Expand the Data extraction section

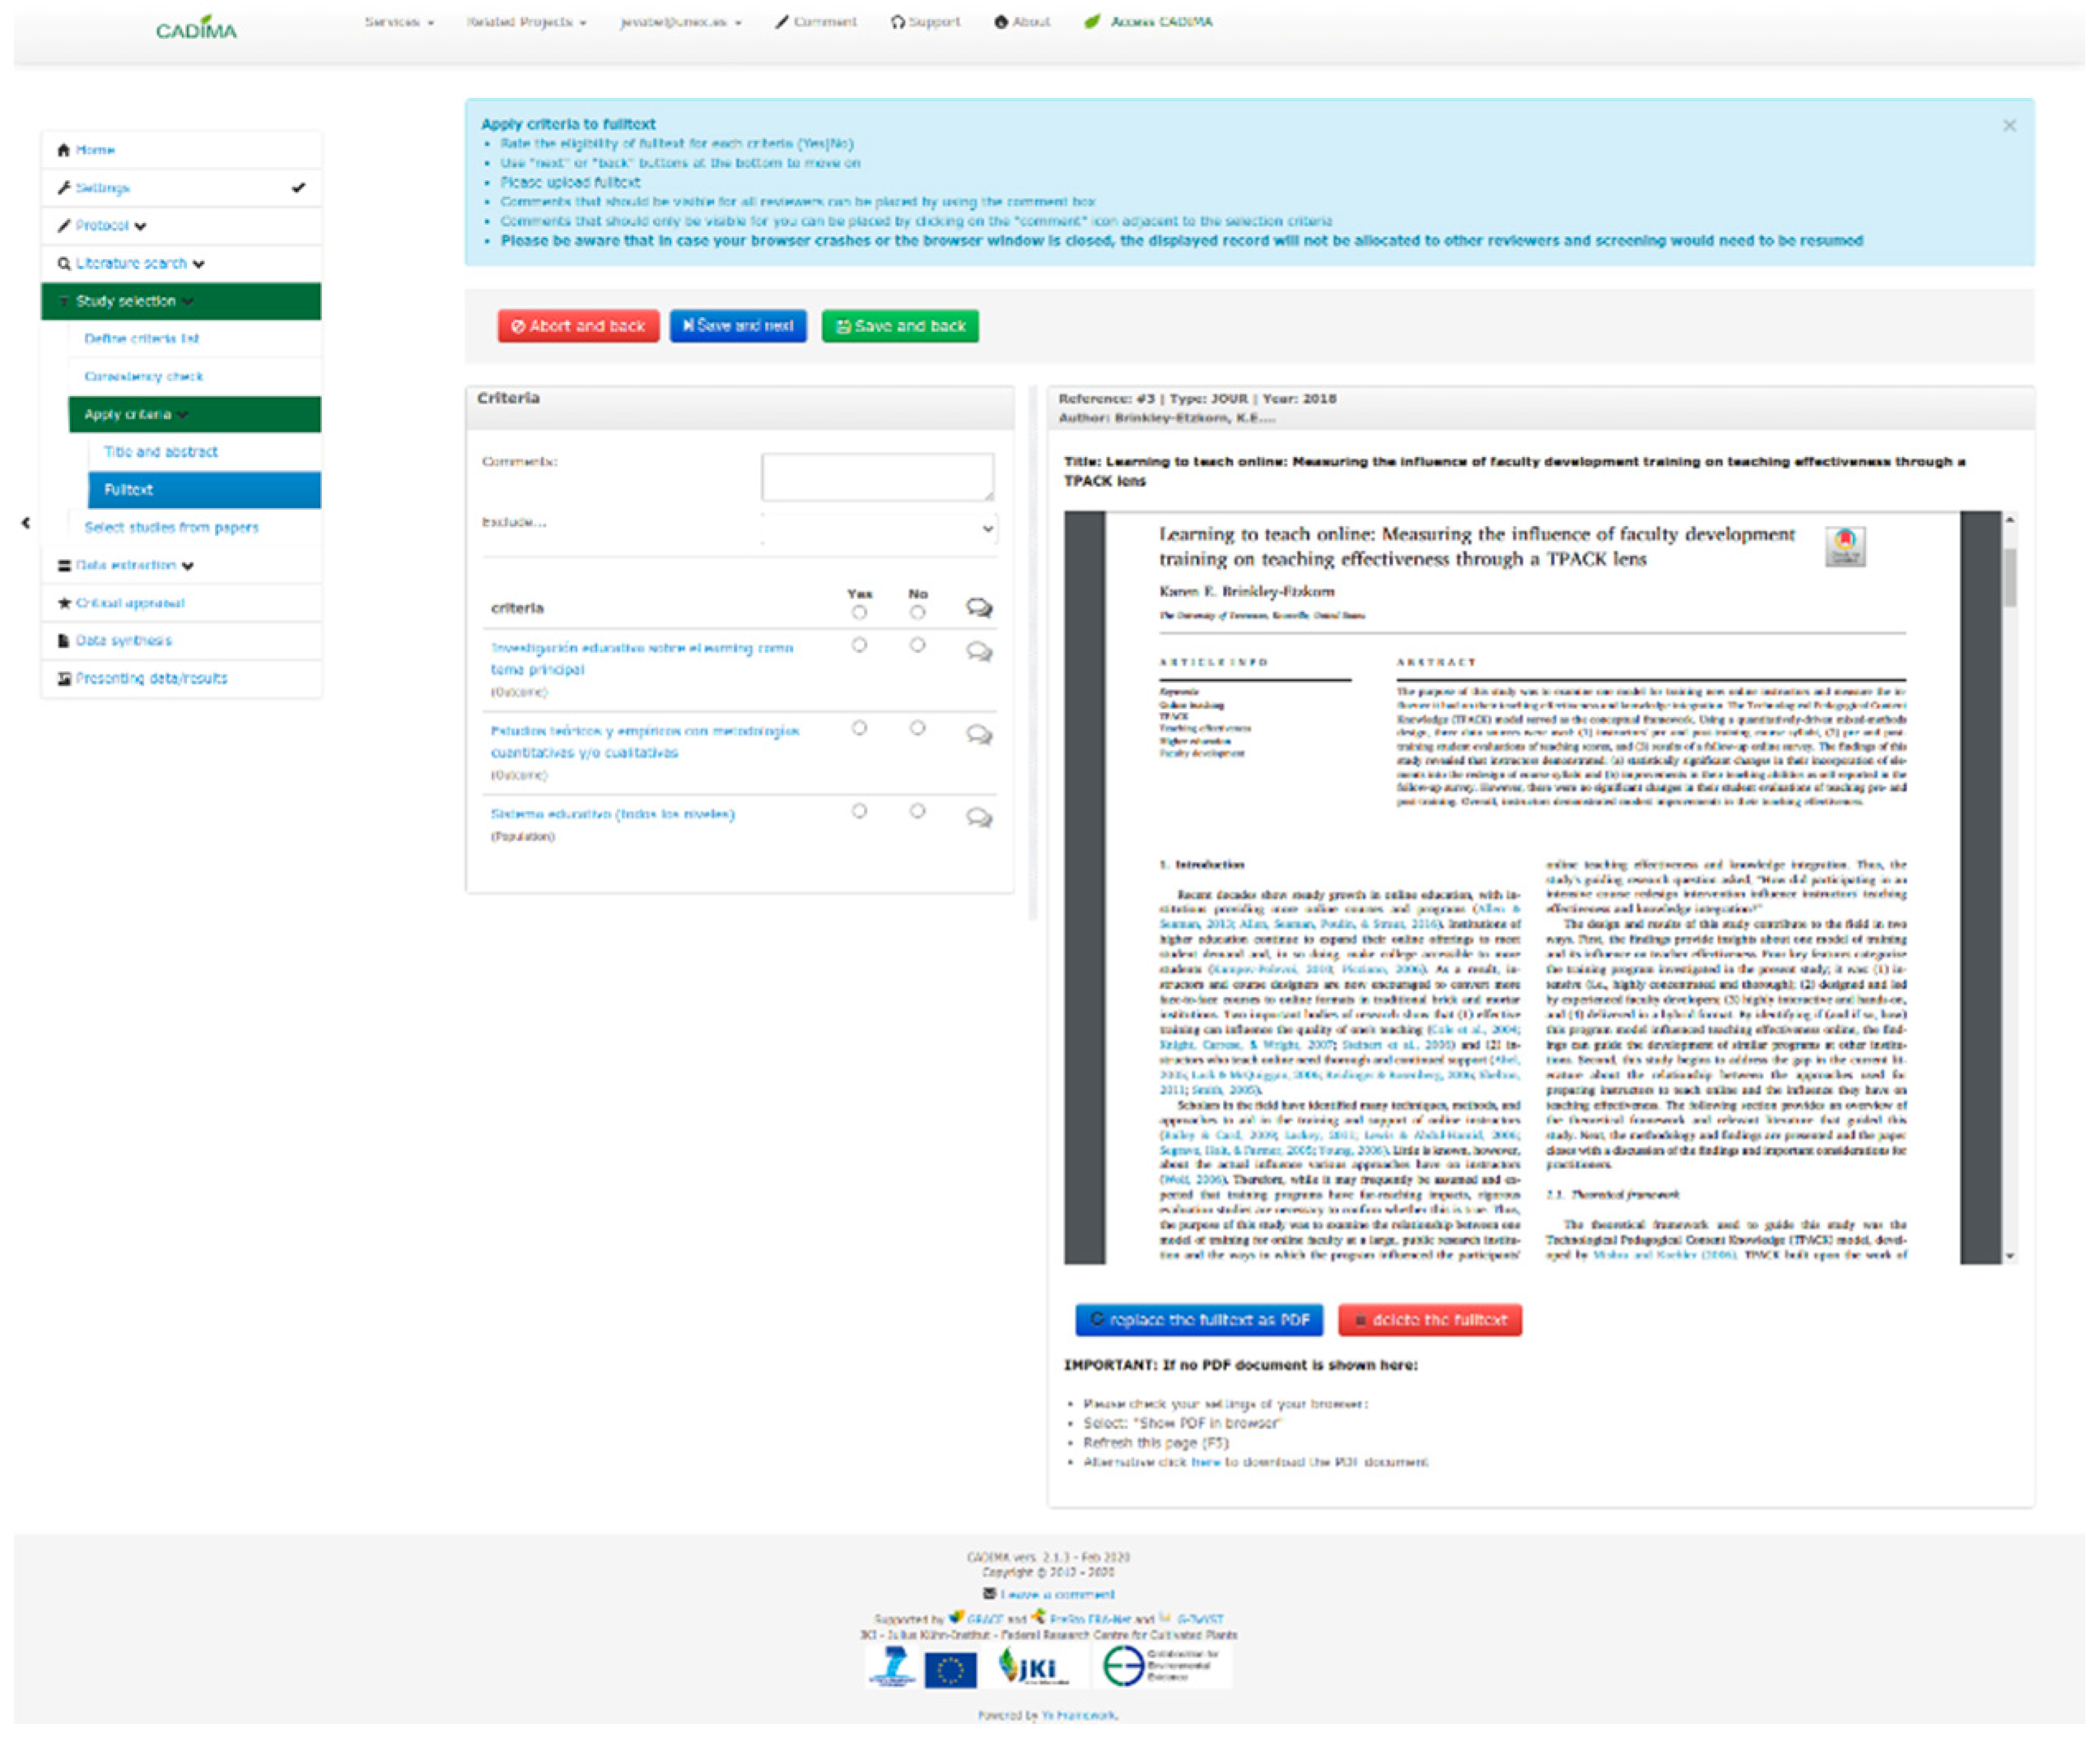click(126, 565)
